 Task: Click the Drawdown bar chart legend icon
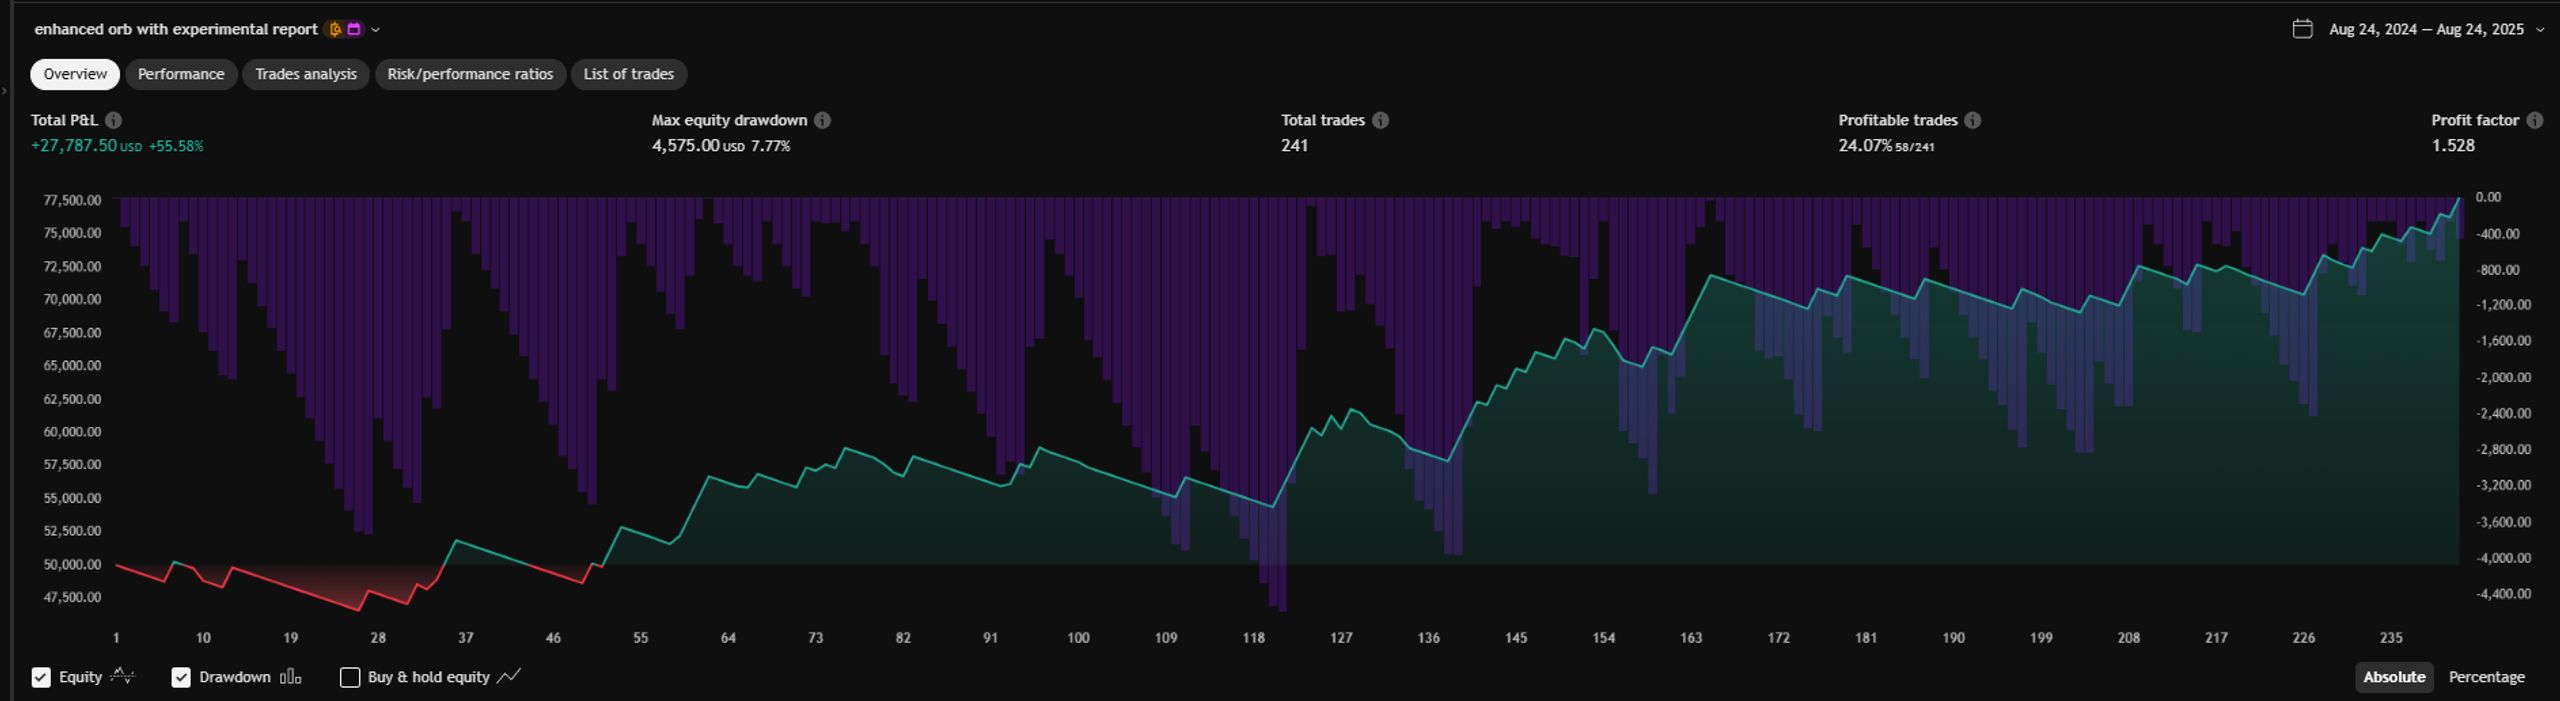pos(290,677)
